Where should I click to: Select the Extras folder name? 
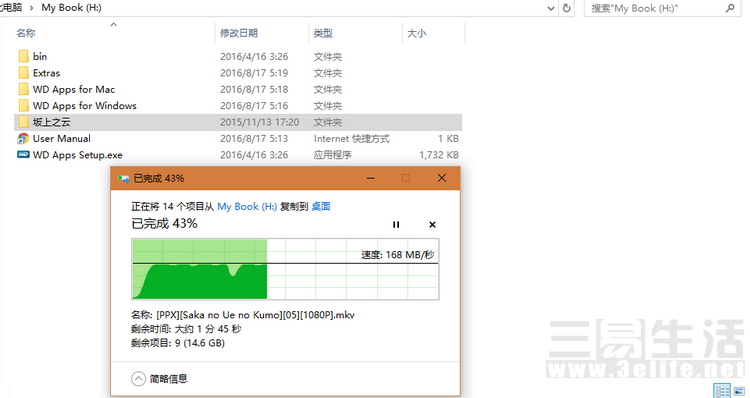46,73
